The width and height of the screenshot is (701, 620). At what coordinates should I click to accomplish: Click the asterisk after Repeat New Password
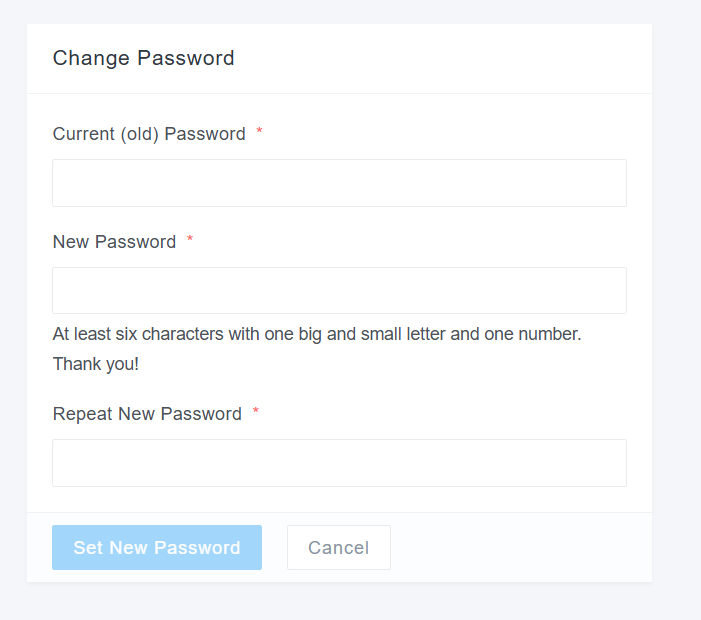pos(256,413)
